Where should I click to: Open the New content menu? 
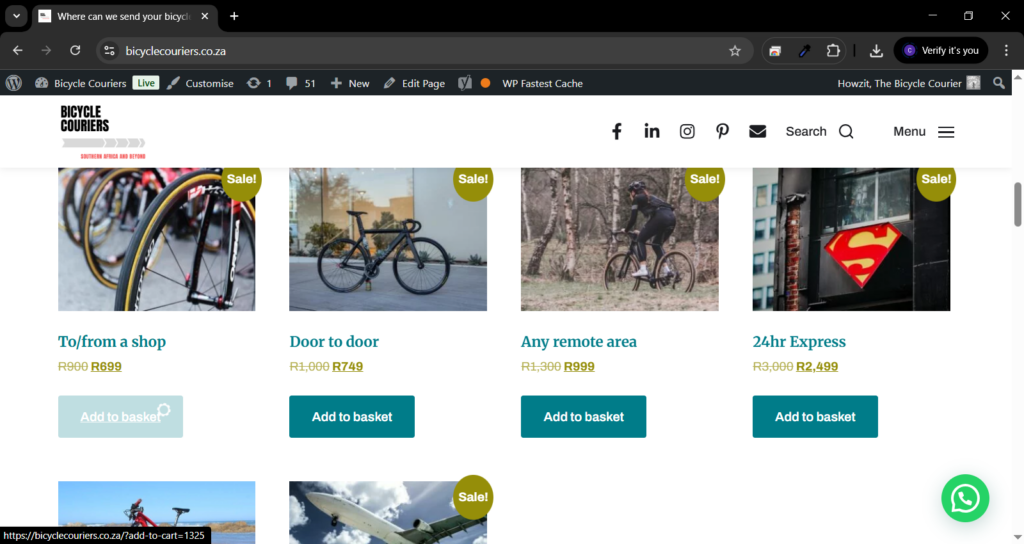[x=350, y=83]
